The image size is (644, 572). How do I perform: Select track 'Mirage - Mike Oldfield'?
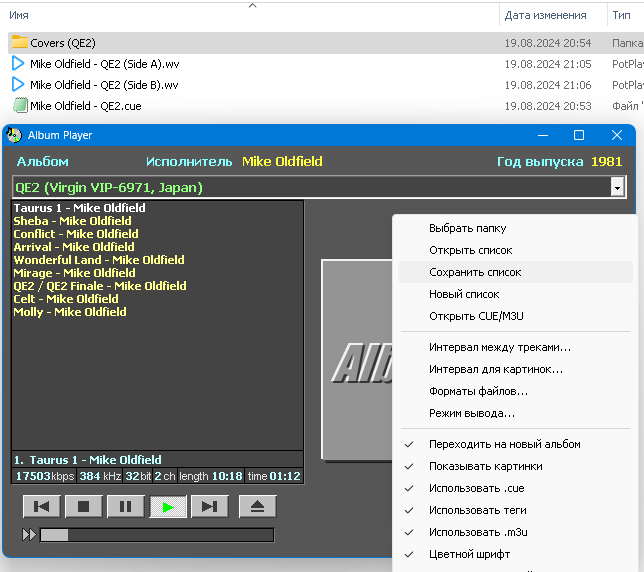pos(74,273)
